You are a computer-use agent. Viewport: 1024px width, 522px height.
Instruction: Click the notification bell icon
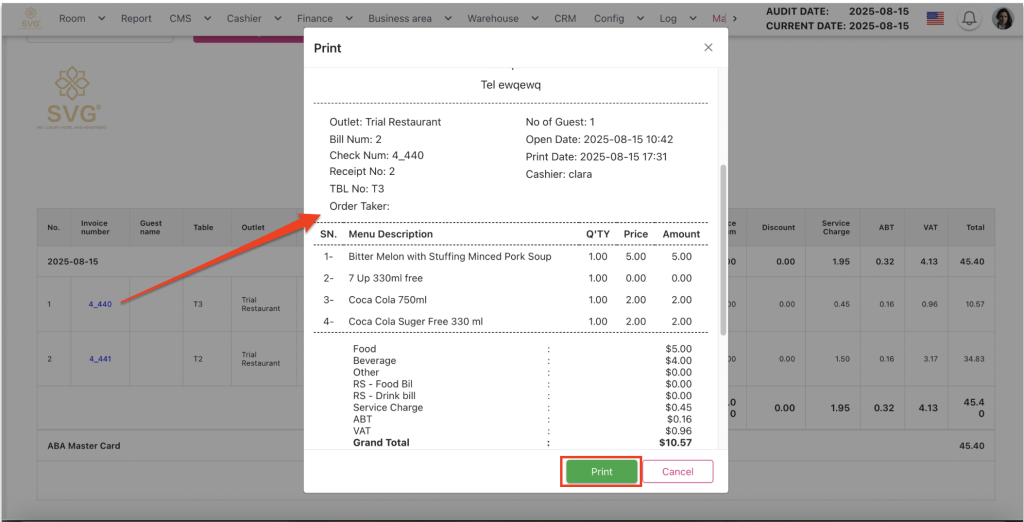pos(968,19)
